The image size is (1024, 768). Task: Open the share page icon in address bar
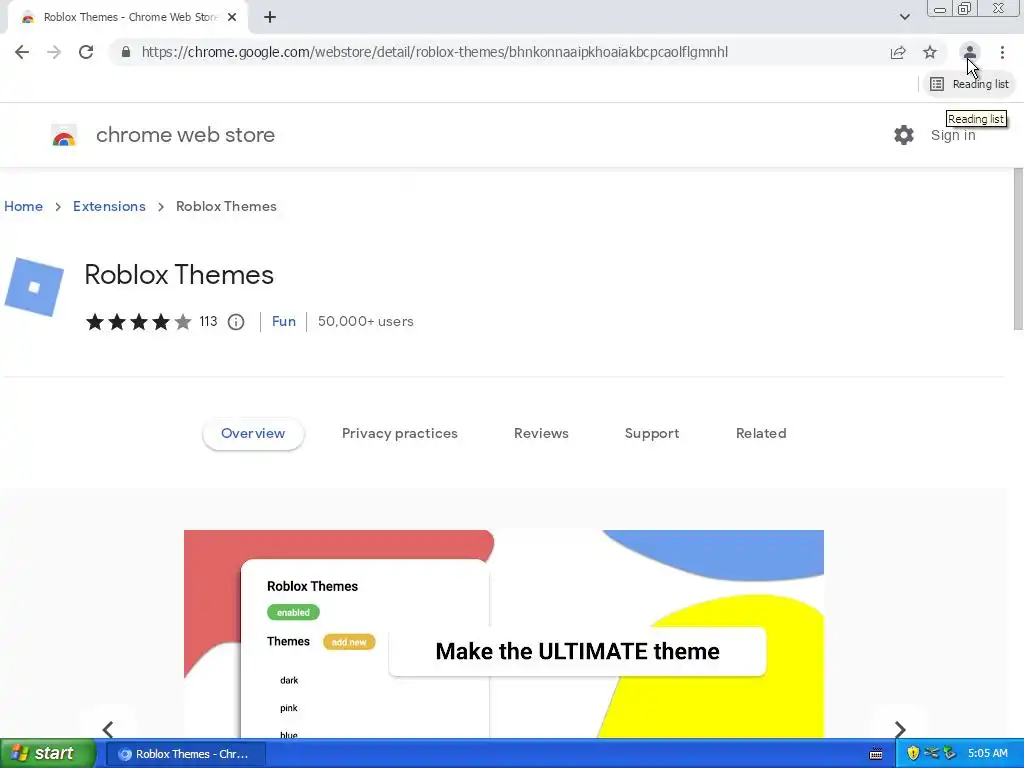(898, 52)
